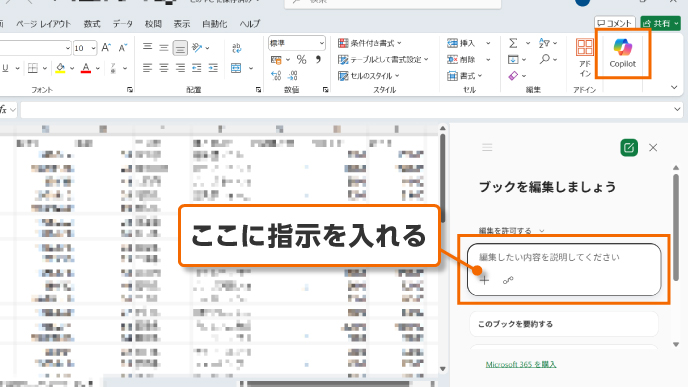
Task: Open the 表示 view tab
Action: pos(182,24)
